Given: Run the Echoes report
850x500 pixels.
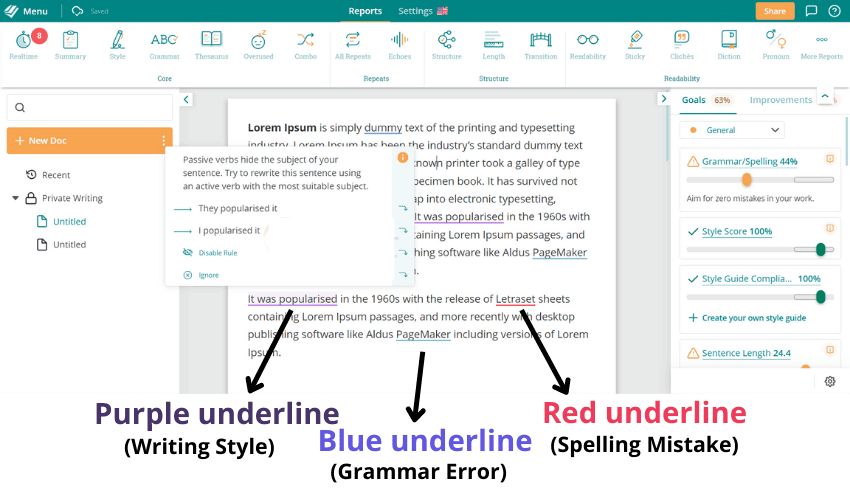Looking at the screenshot, I should 399,42.
